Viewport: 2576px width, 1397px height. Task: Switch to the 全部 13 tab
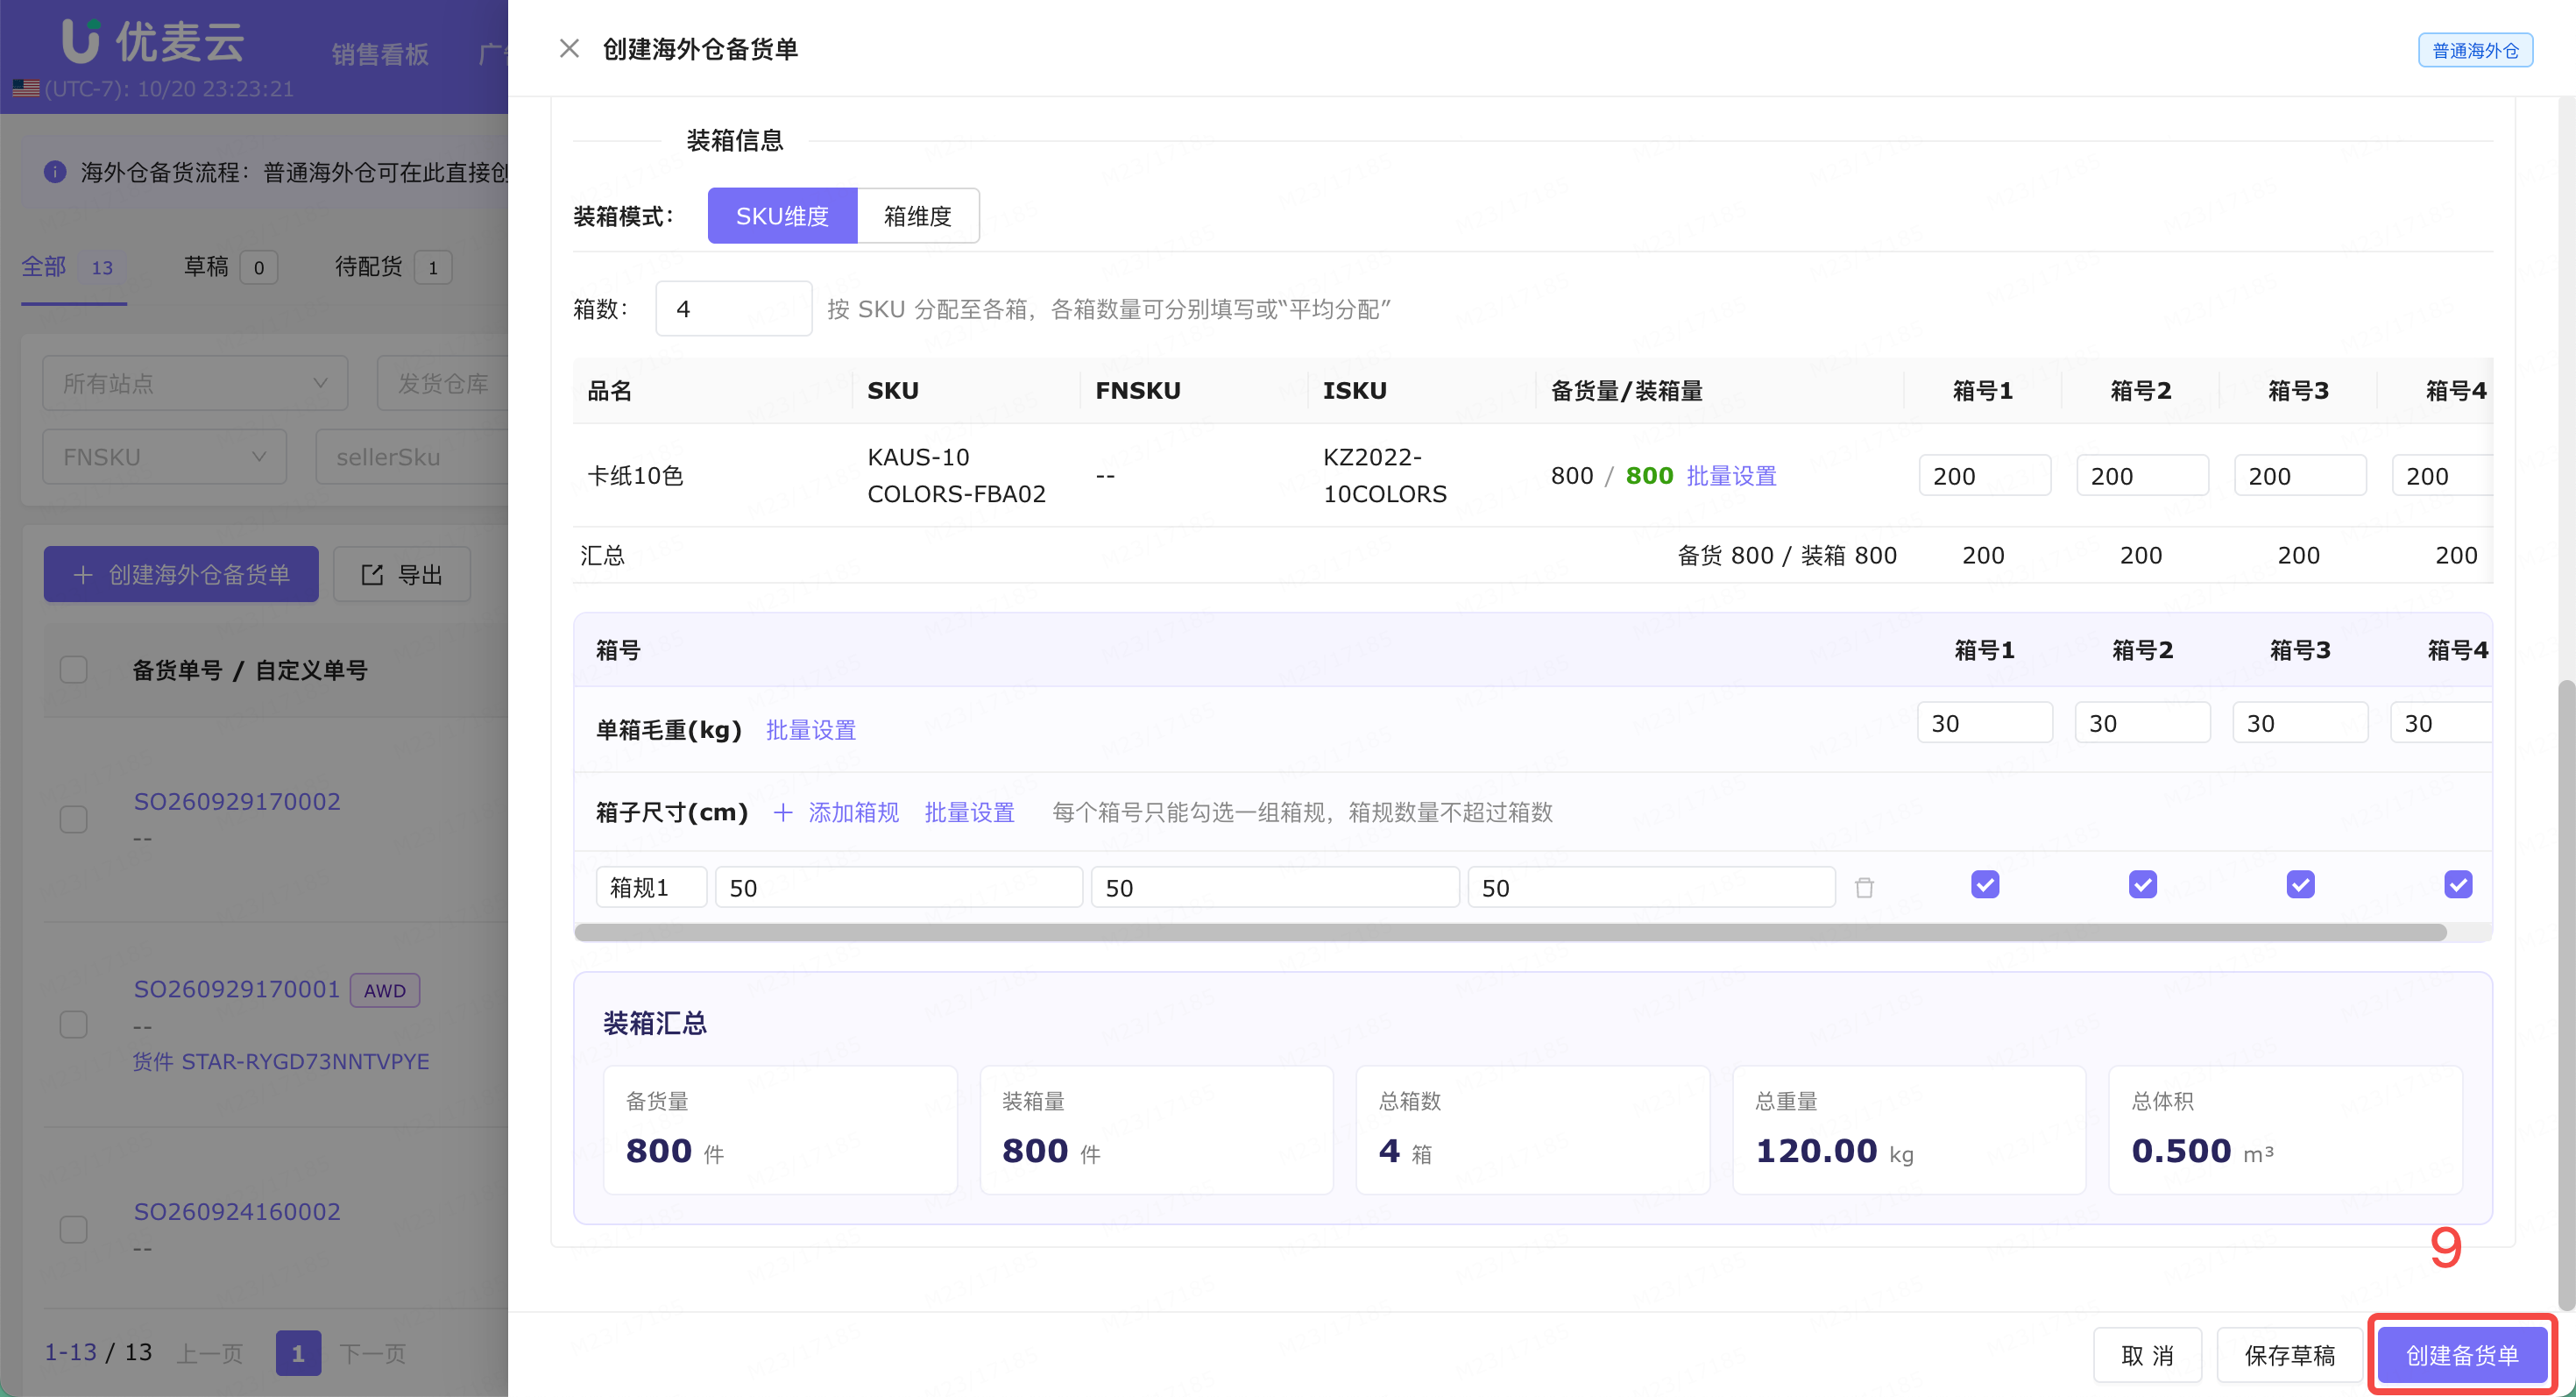(73, 267)
